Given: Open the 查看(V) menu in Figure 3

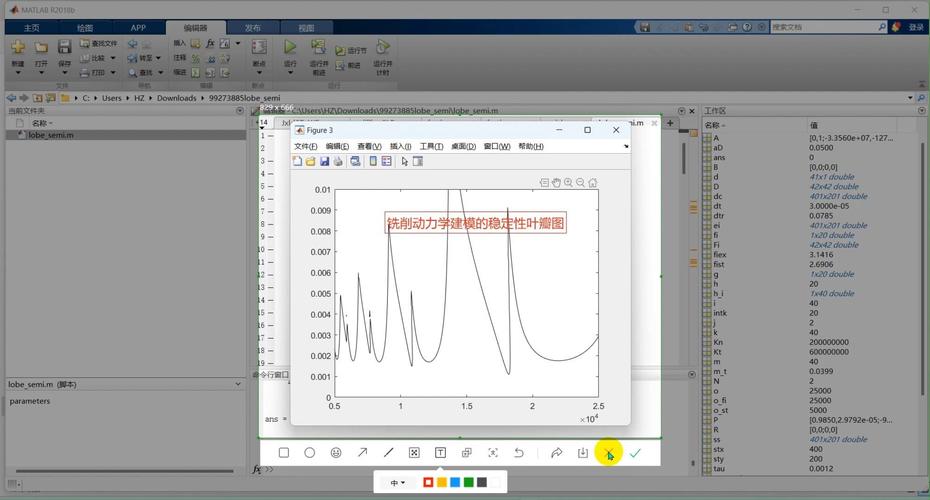Looking at the screenshot, I should click(369, 147).
